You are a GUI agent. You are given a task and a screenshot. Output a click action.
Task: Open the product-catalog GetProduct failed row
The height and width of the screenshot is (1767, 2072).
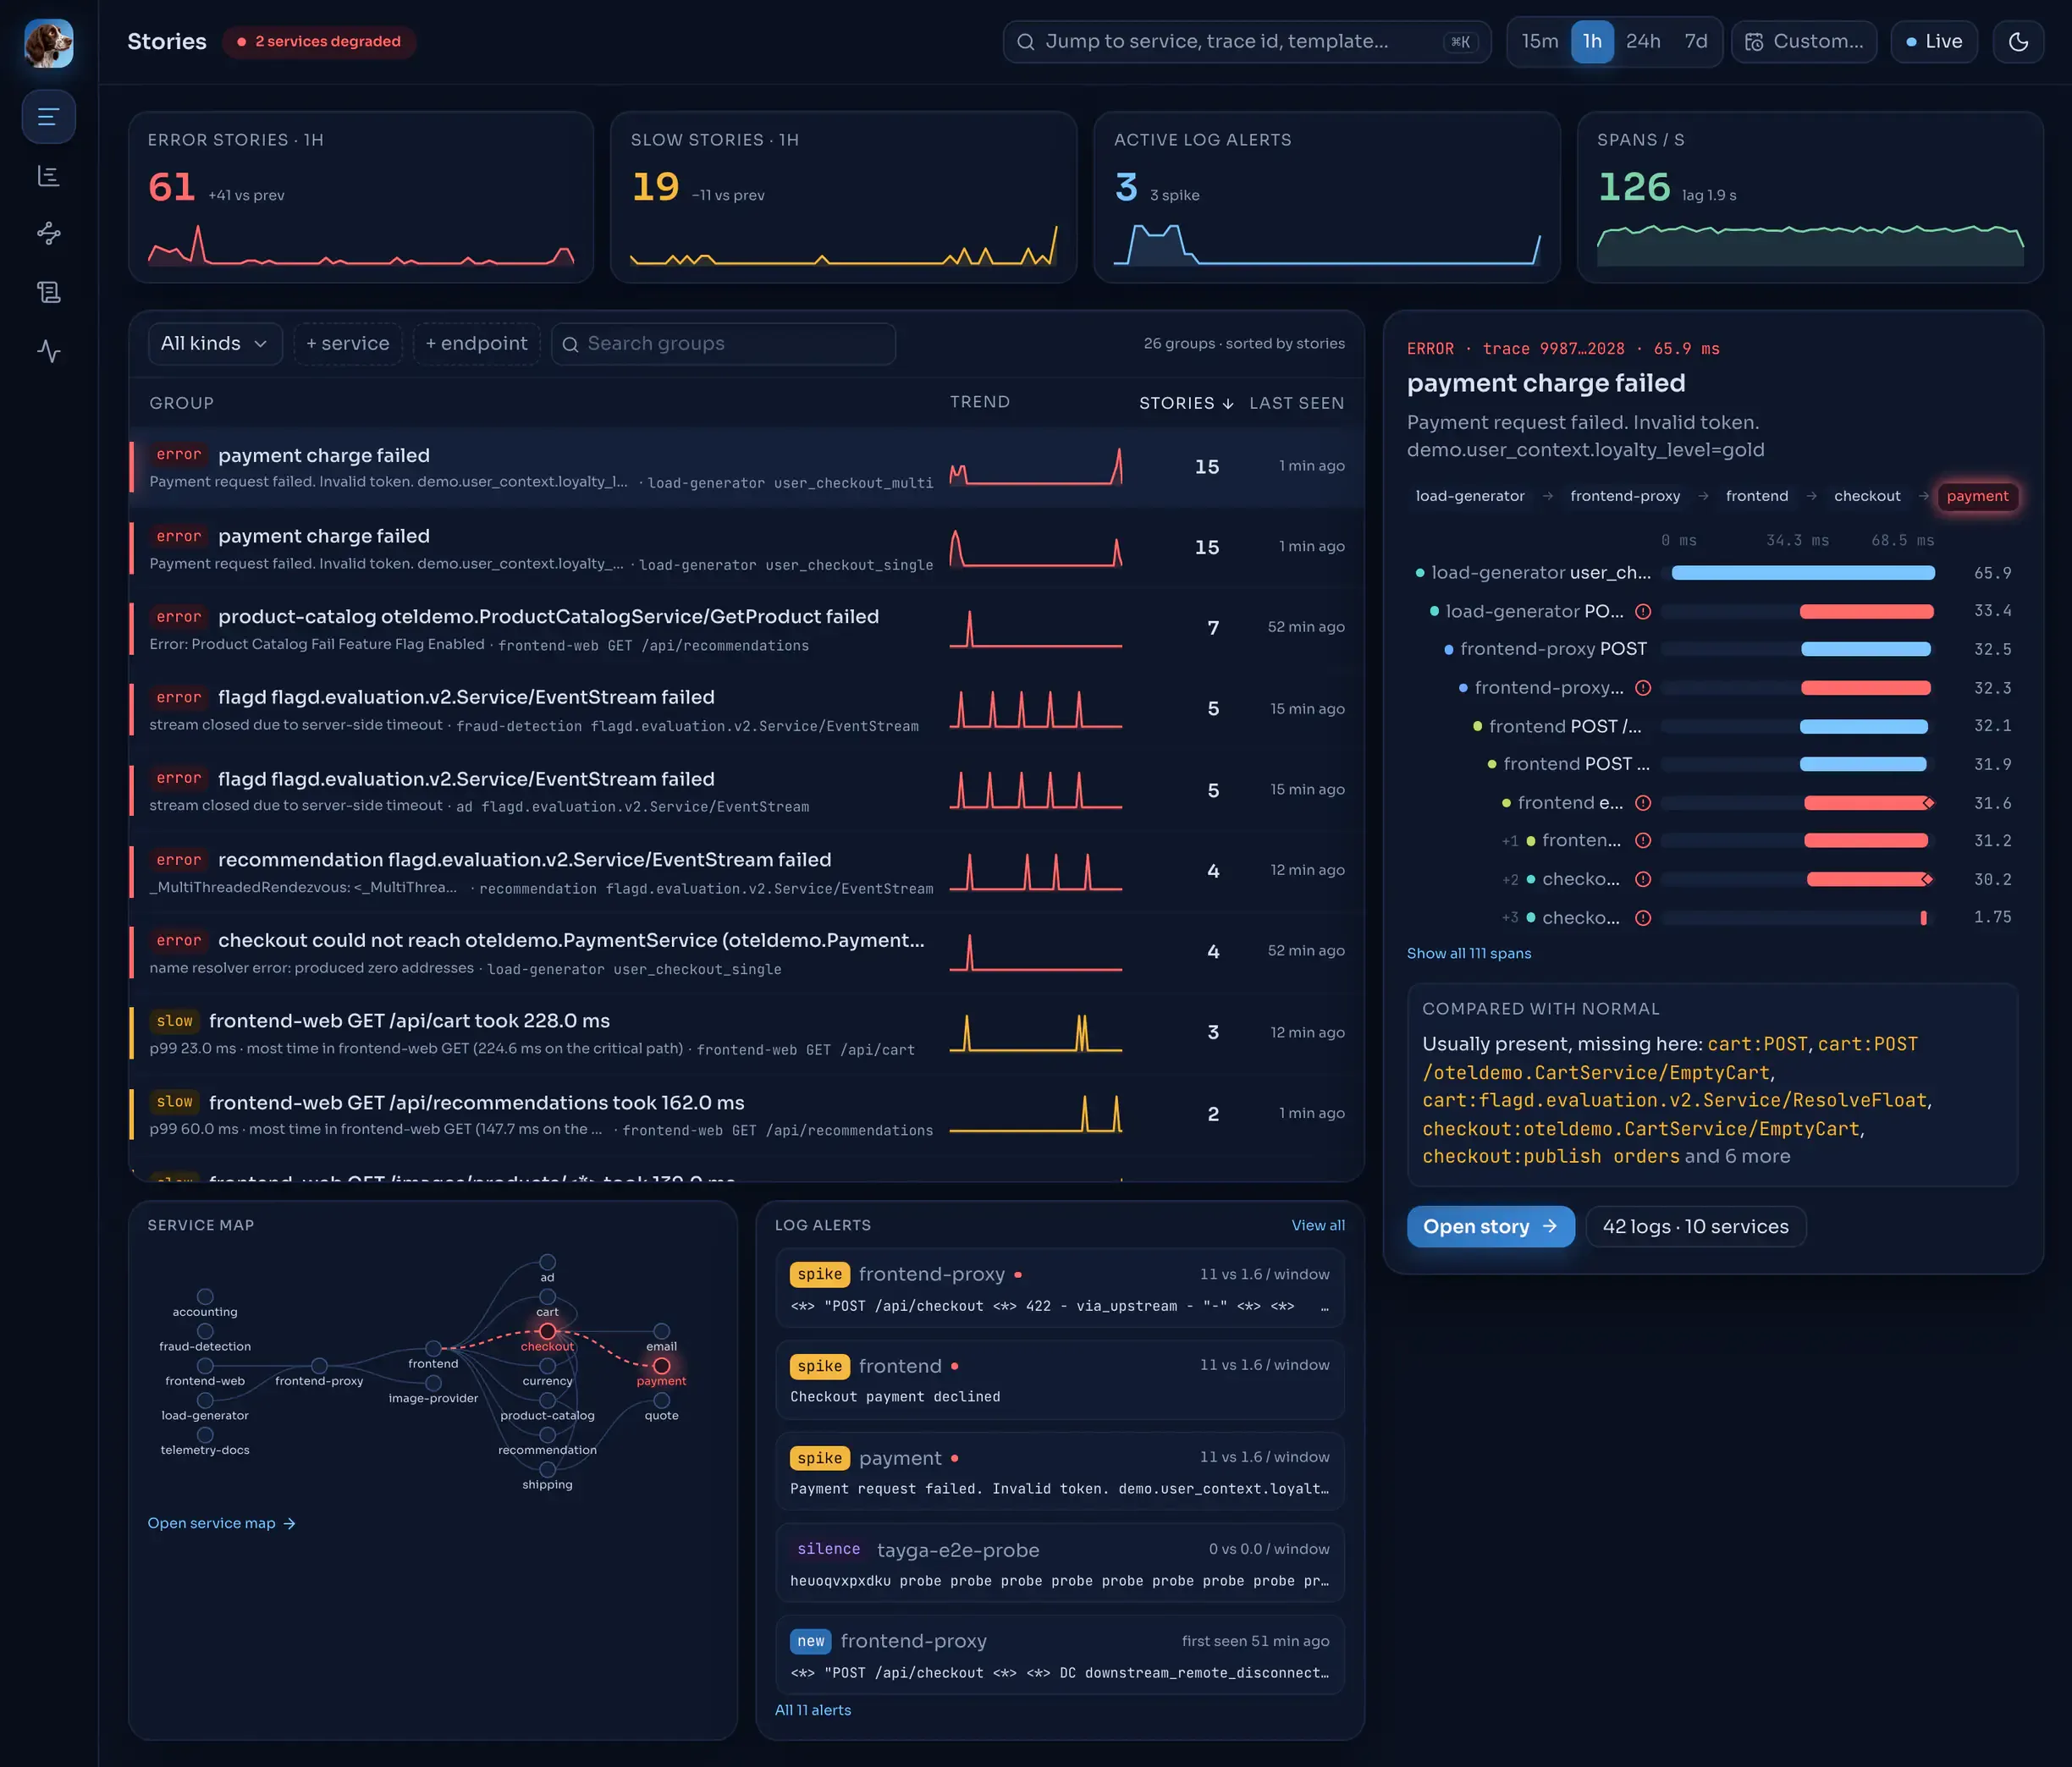(746, 629)
